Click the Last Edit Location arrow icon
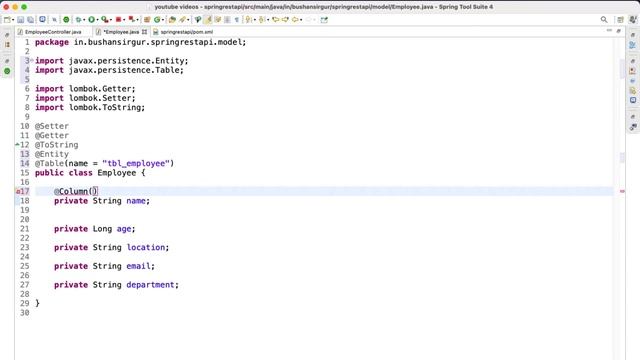Screen dimensions: 640x360 click(x=276, y=20)
